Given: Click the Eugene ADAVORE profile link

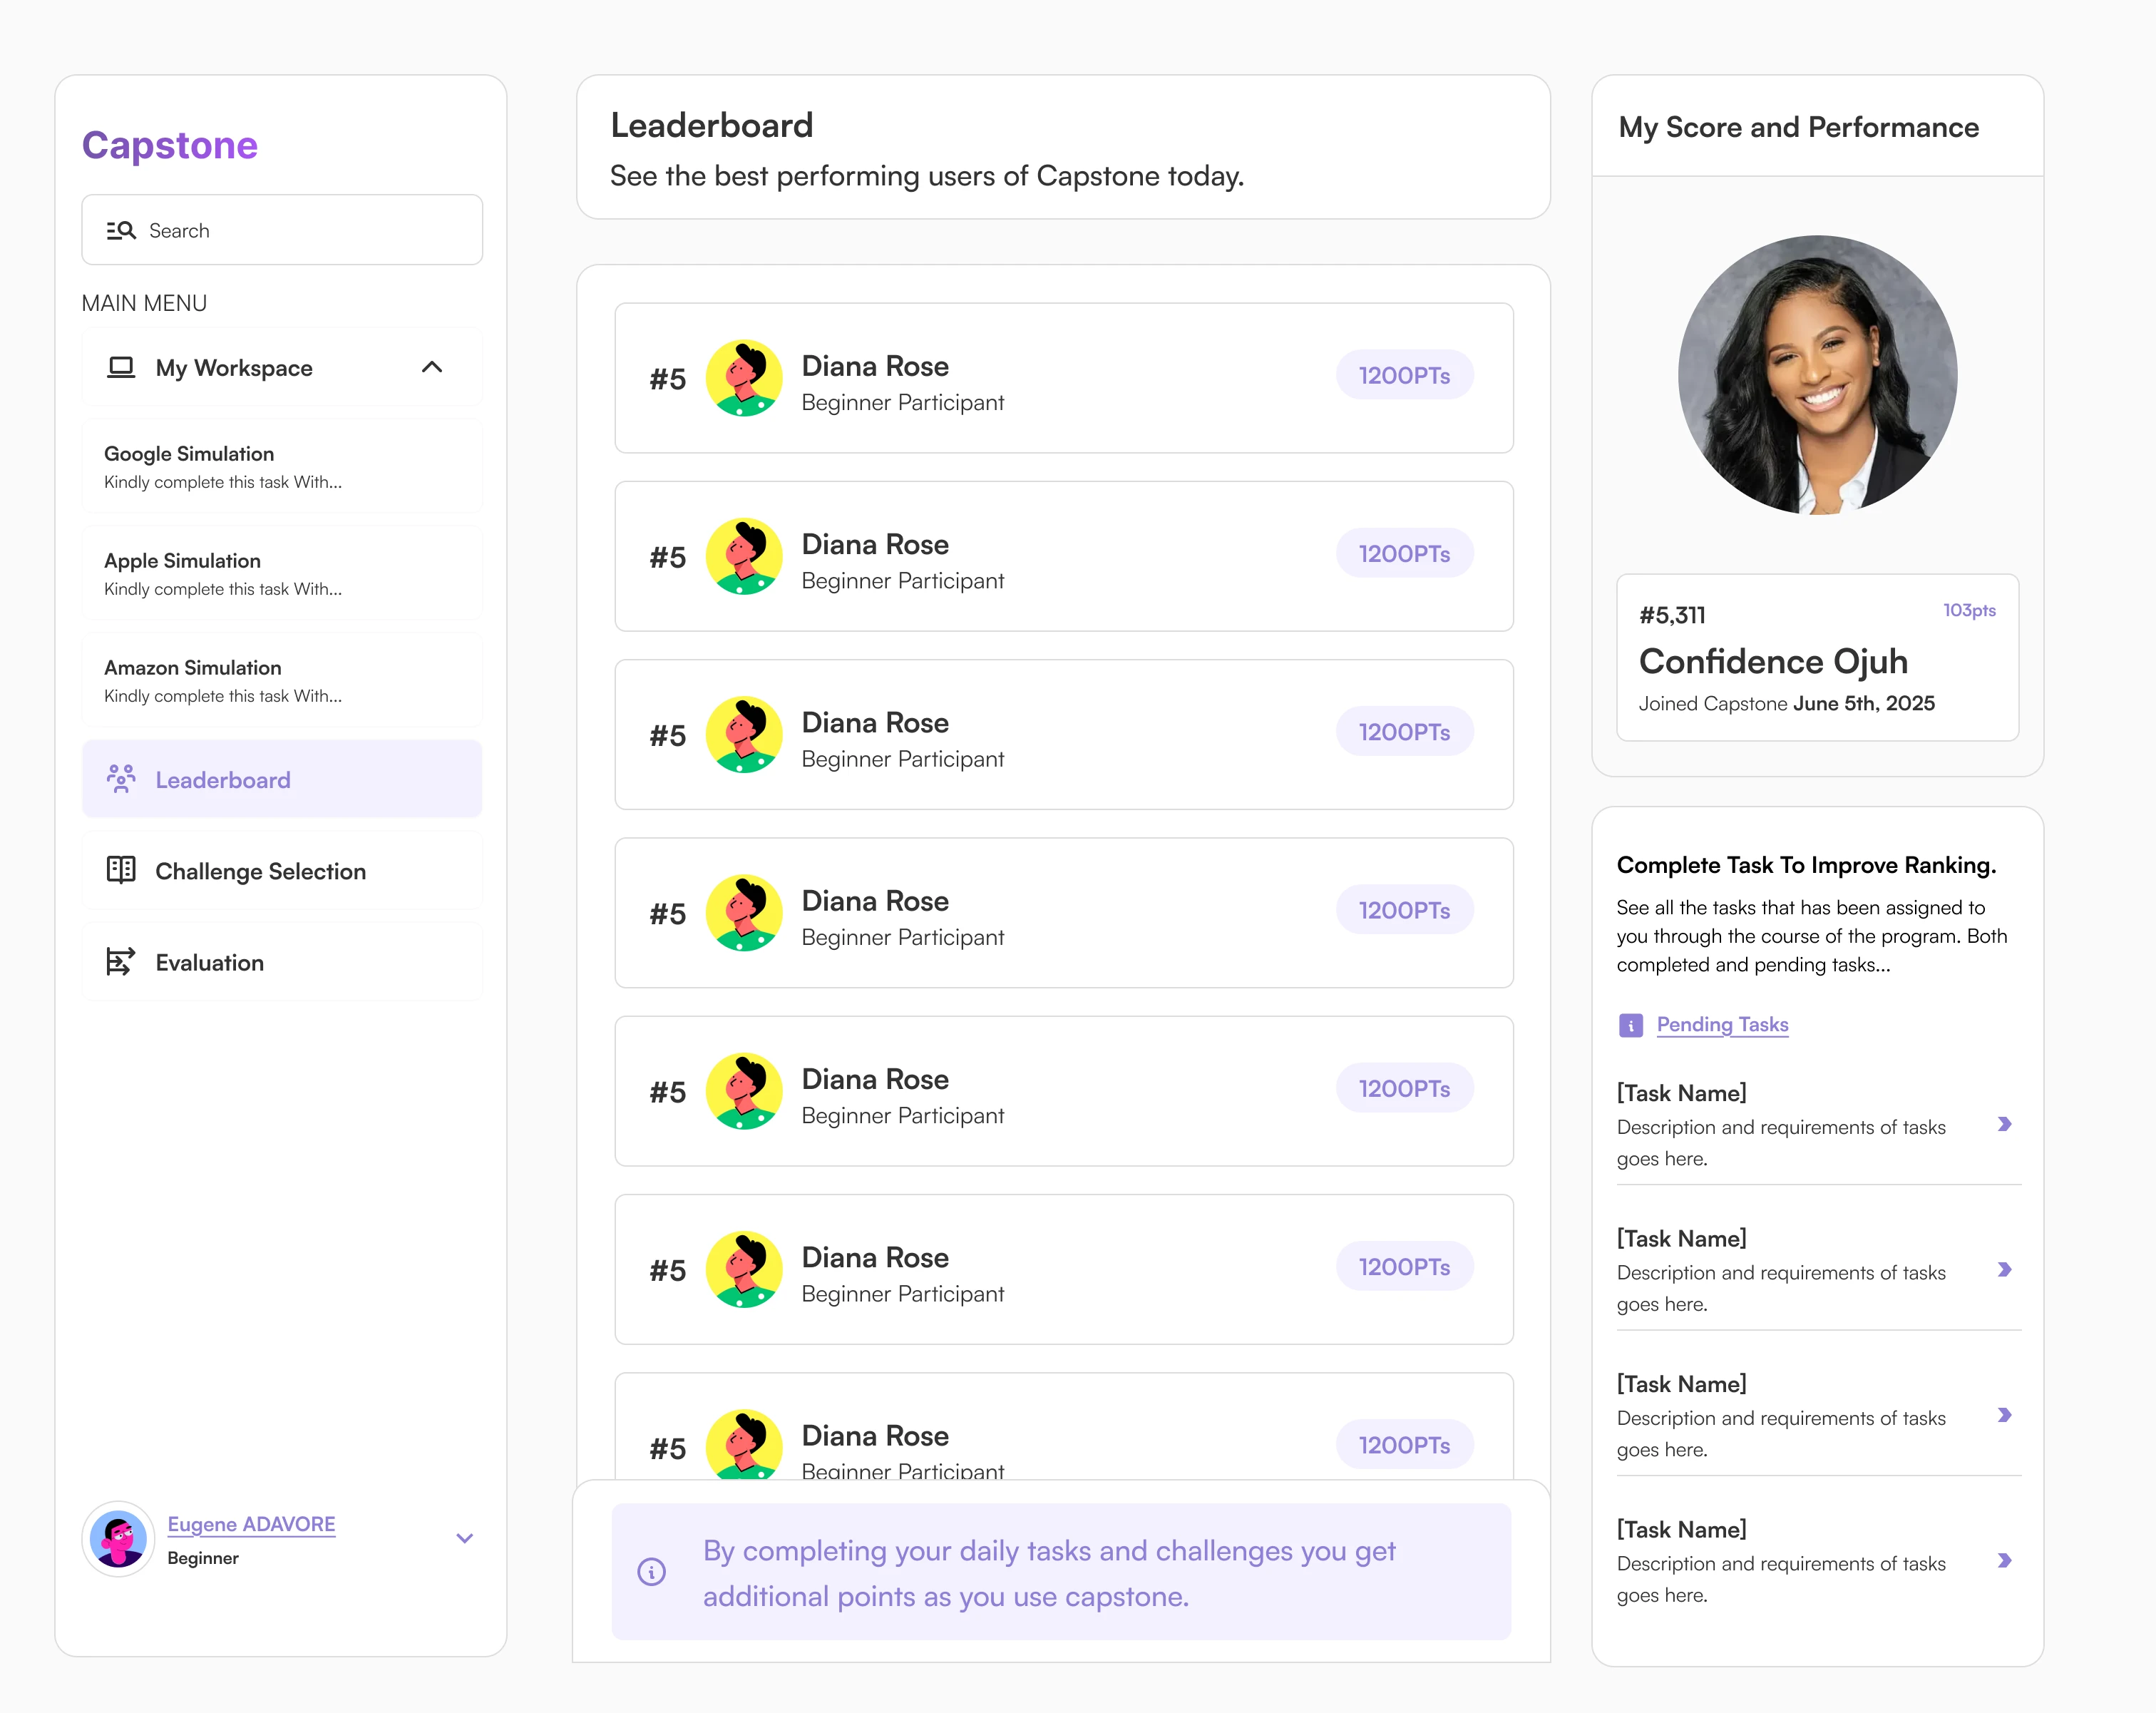Looking at the screenshot, I should [251, 1524].
